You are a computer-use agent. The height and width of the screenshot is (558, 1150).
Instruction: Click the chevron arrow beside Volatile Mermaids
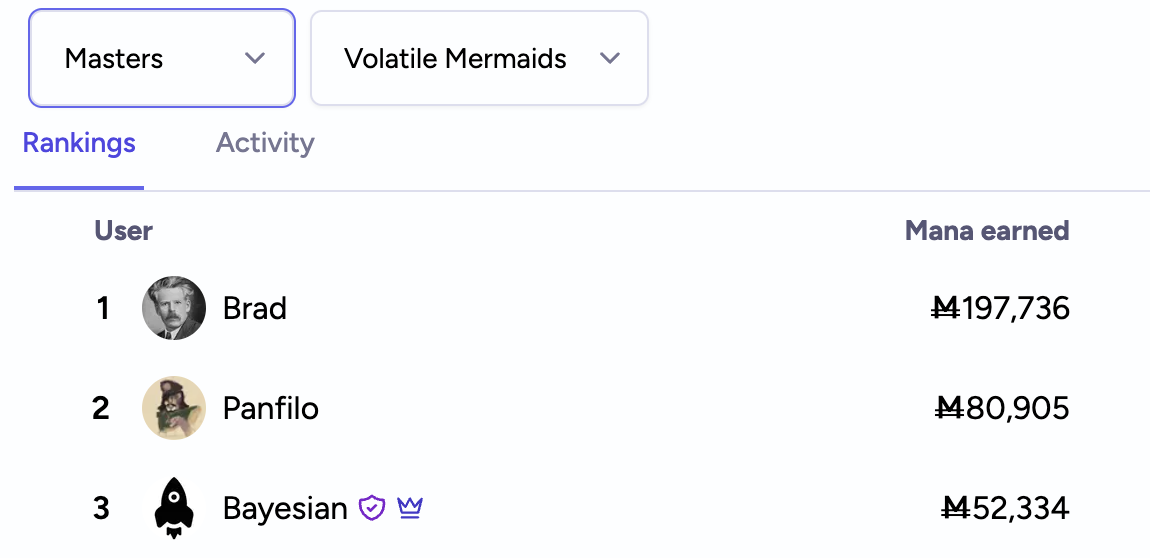pyautogui.click(x=610, y=58)
